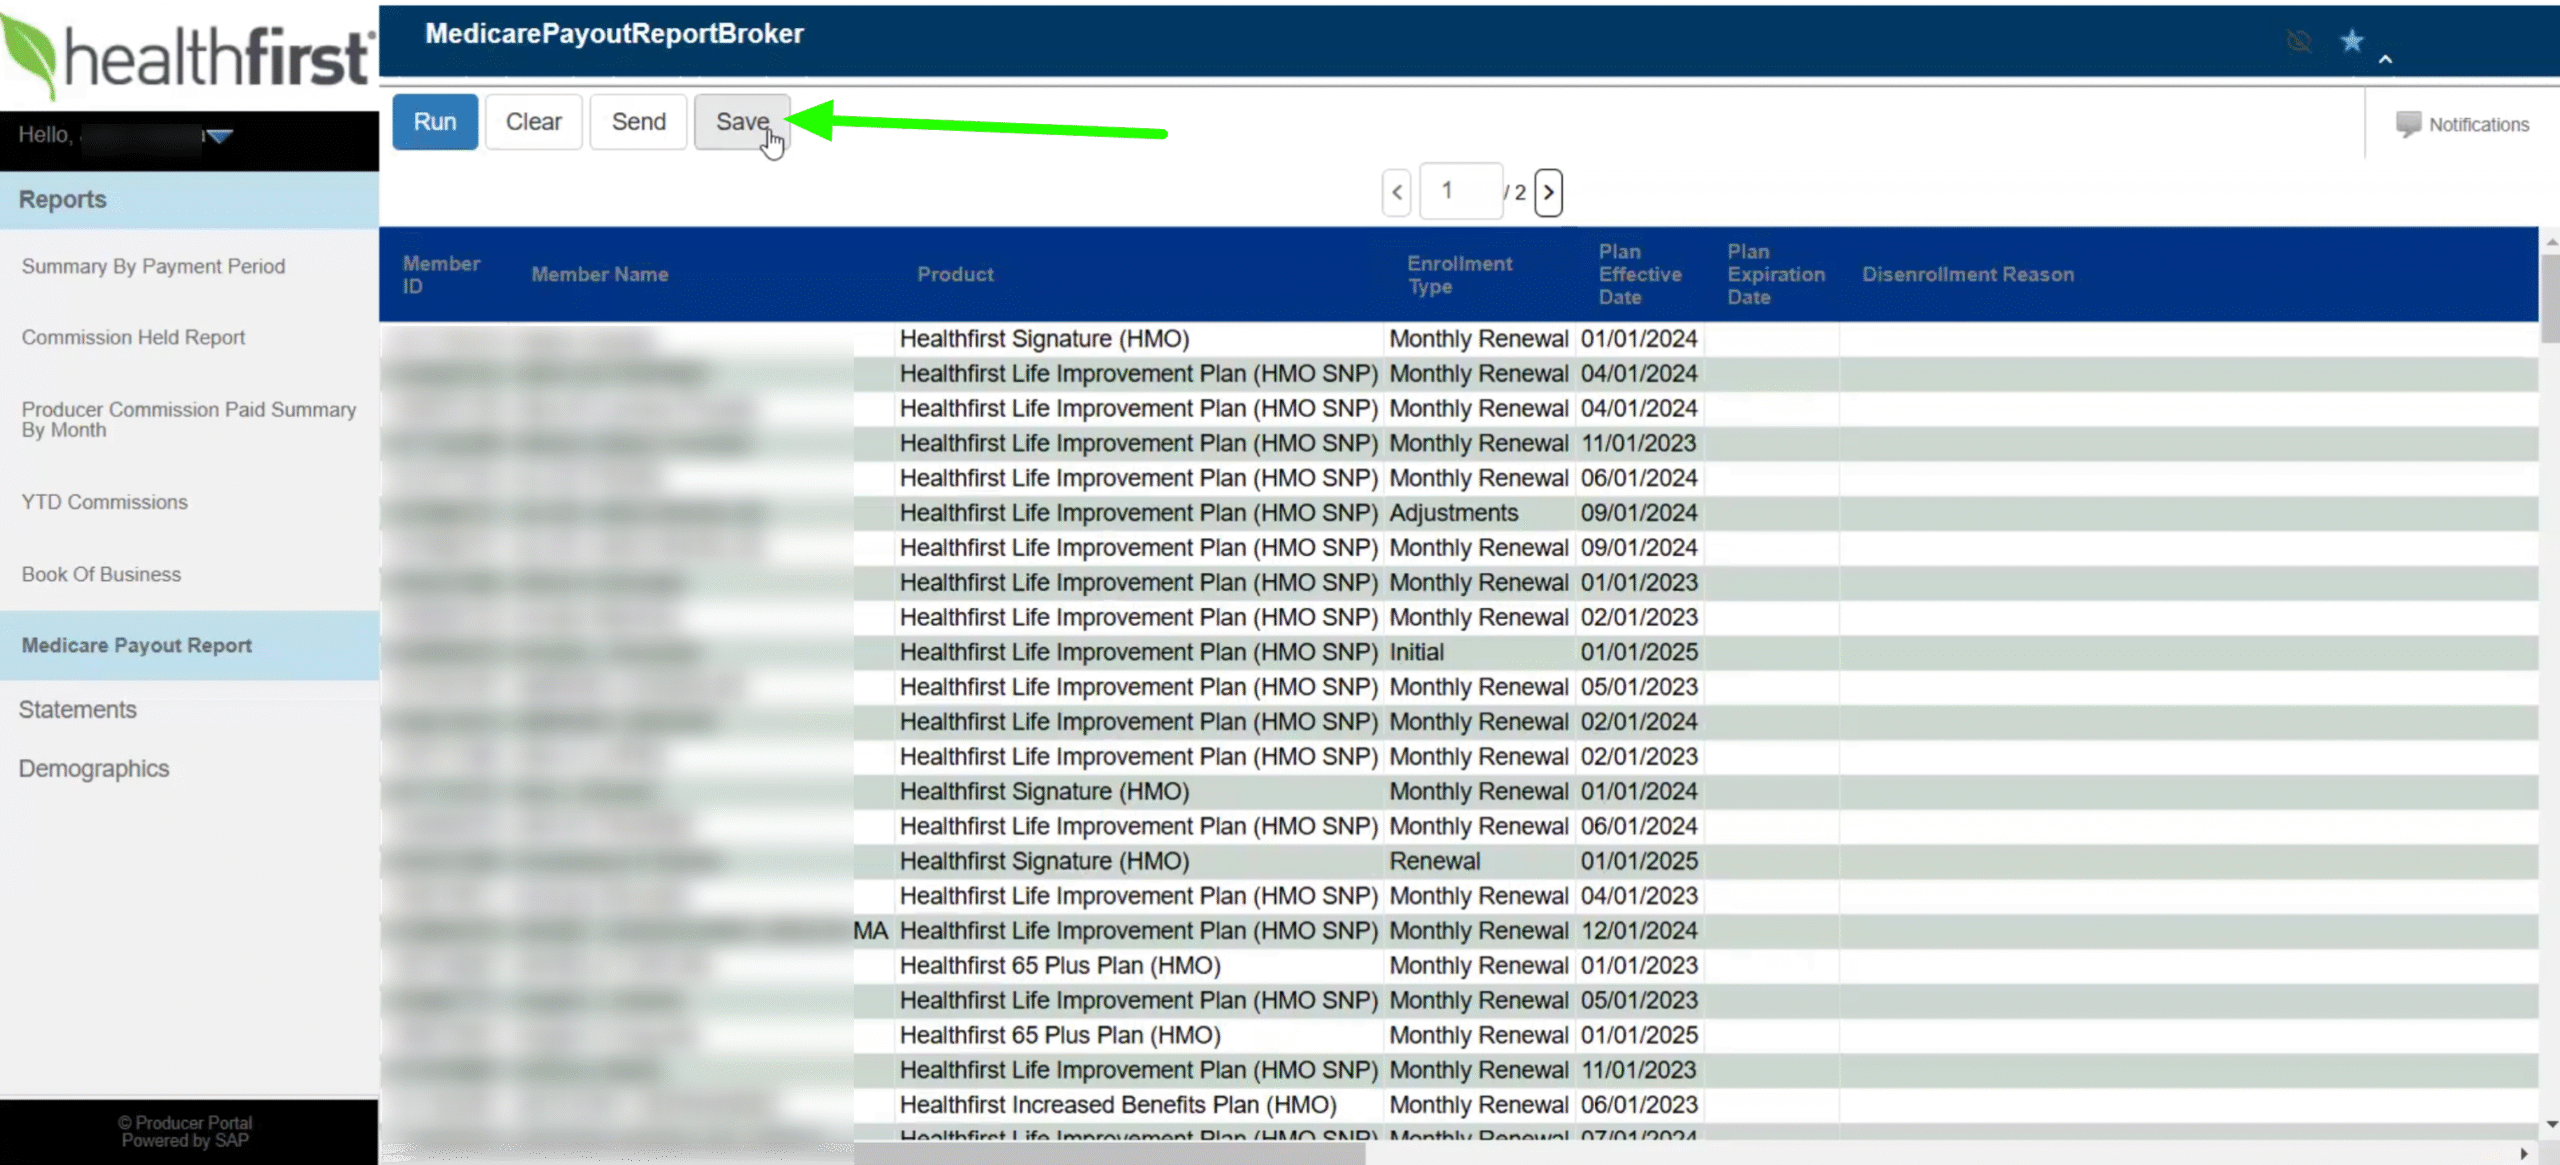Click effective date 05/01/2023 in Monthly Renewal row eleven
This screenshot has width=2560, height=1165.
[x=1639, y=687]
